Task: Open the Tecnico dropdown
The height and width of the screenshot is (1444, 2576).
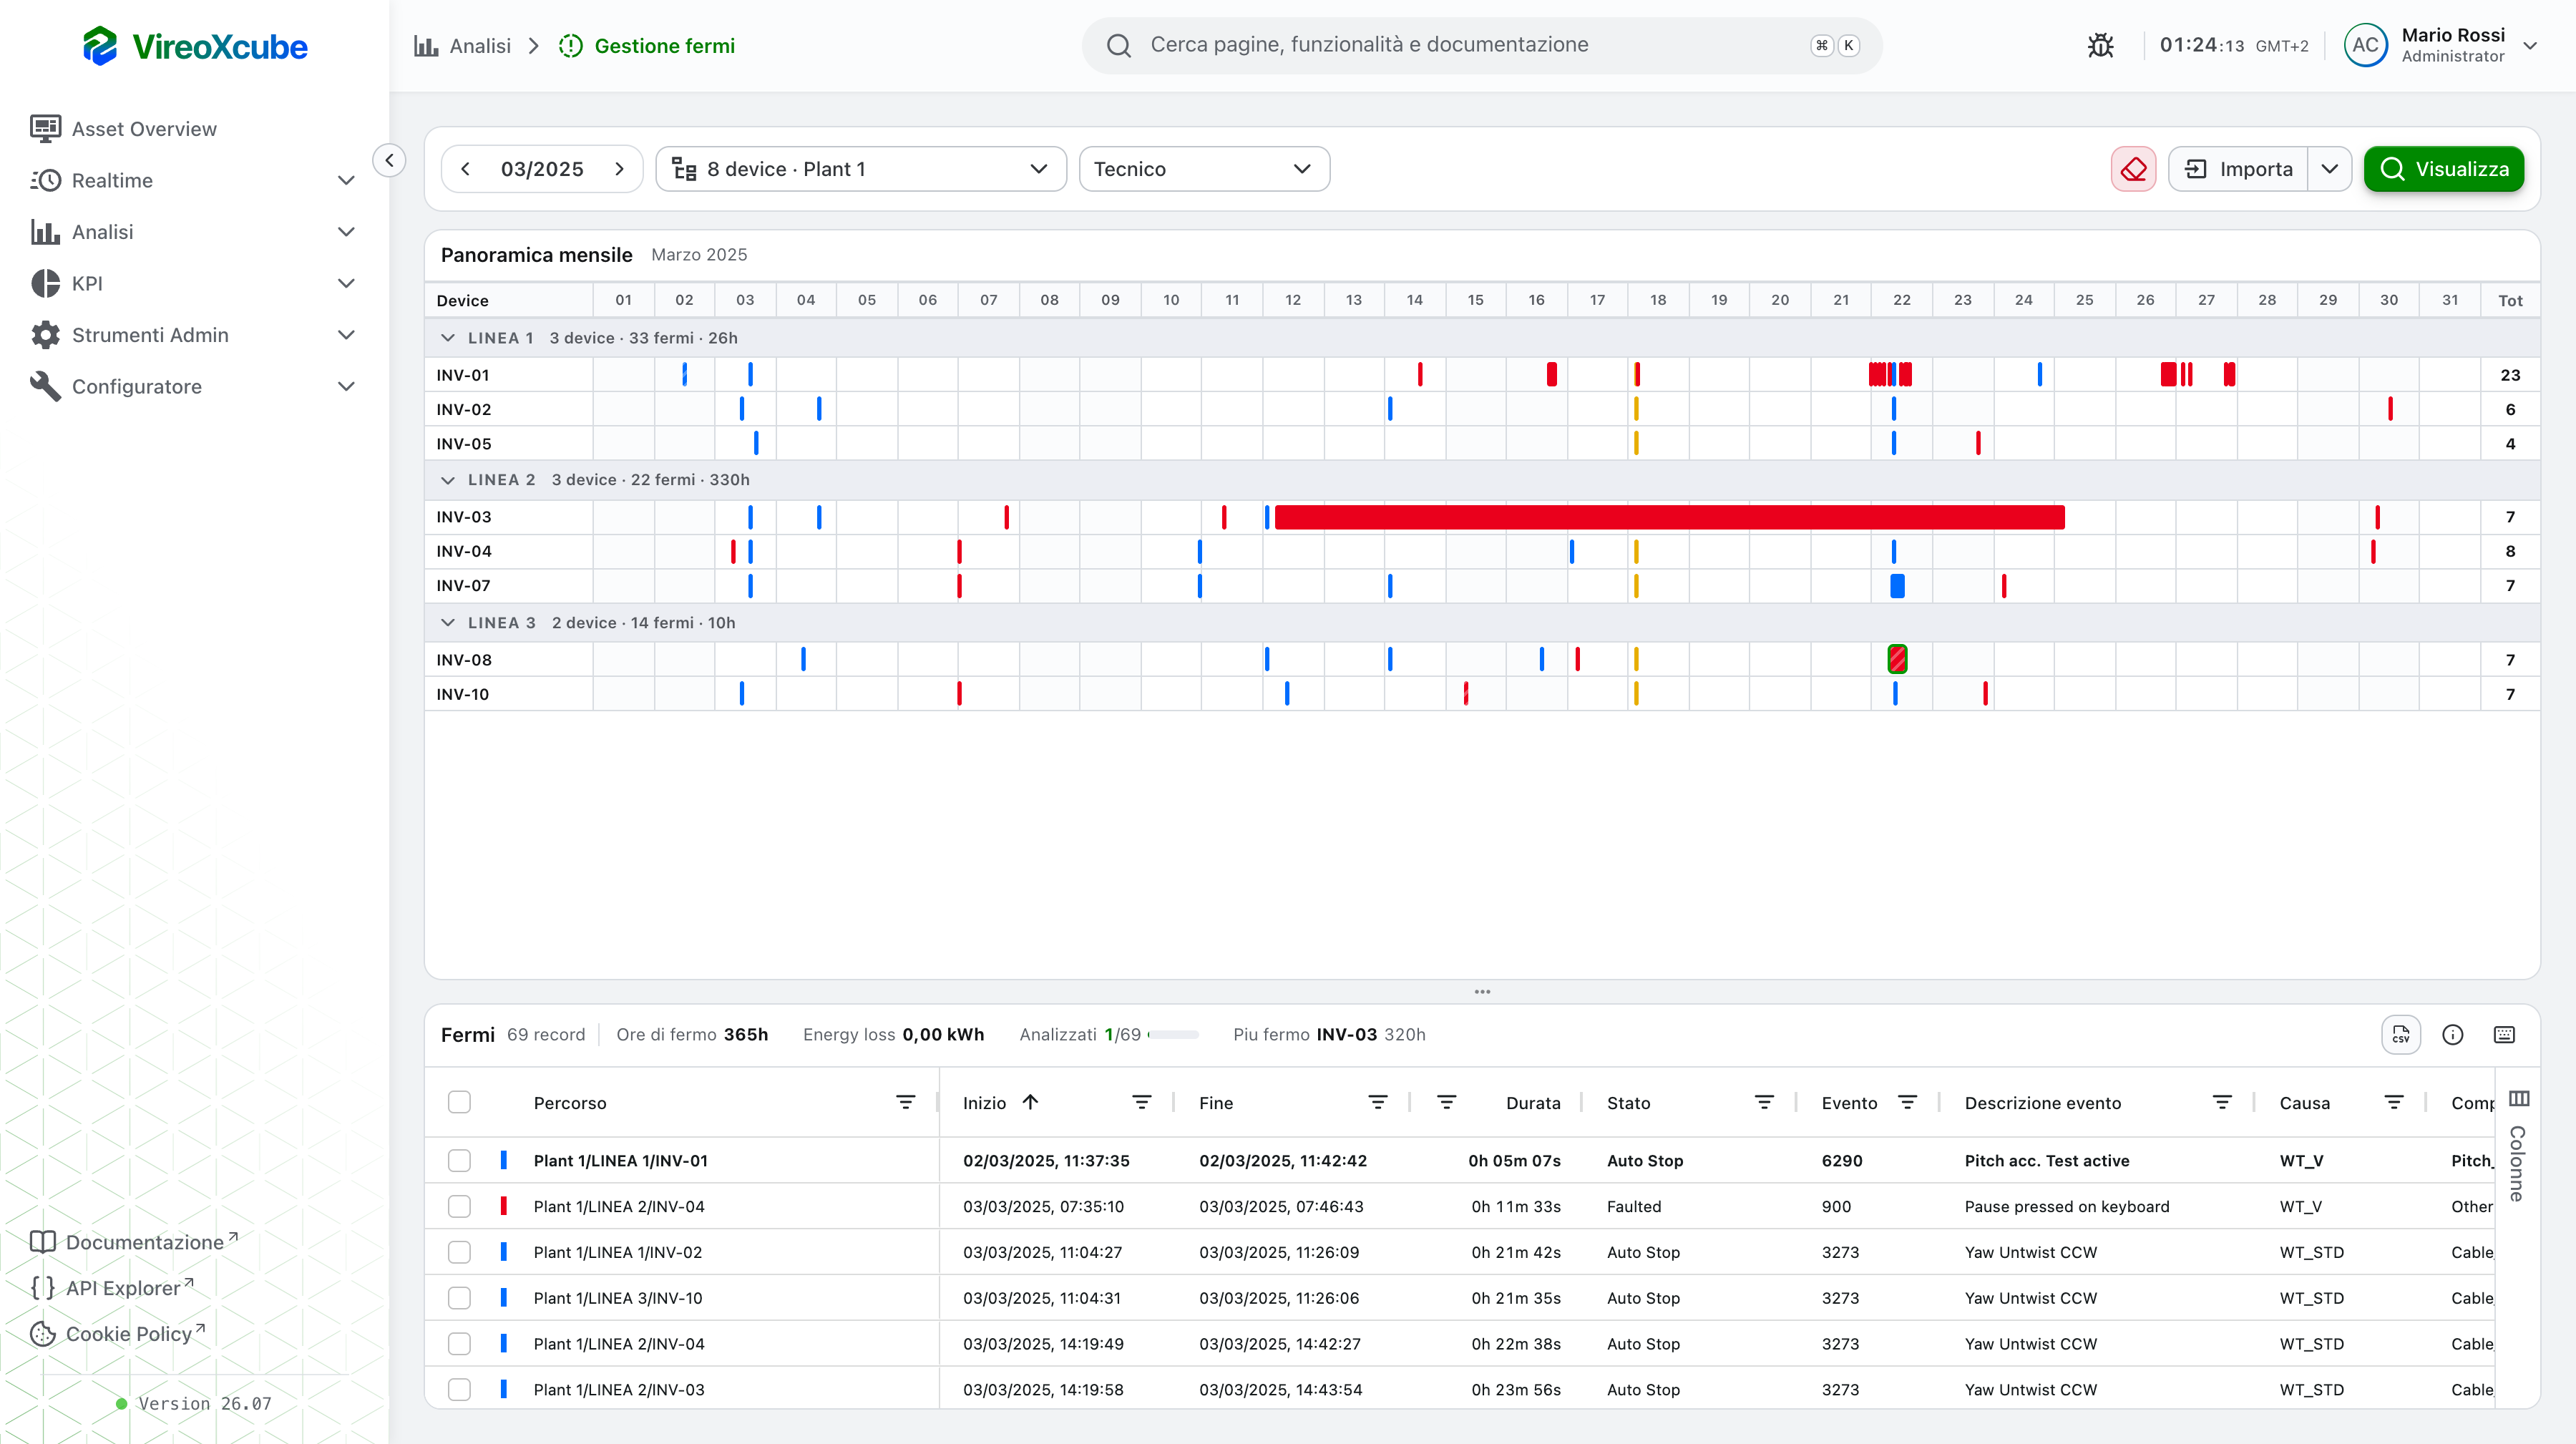Action: (1204, 169)
